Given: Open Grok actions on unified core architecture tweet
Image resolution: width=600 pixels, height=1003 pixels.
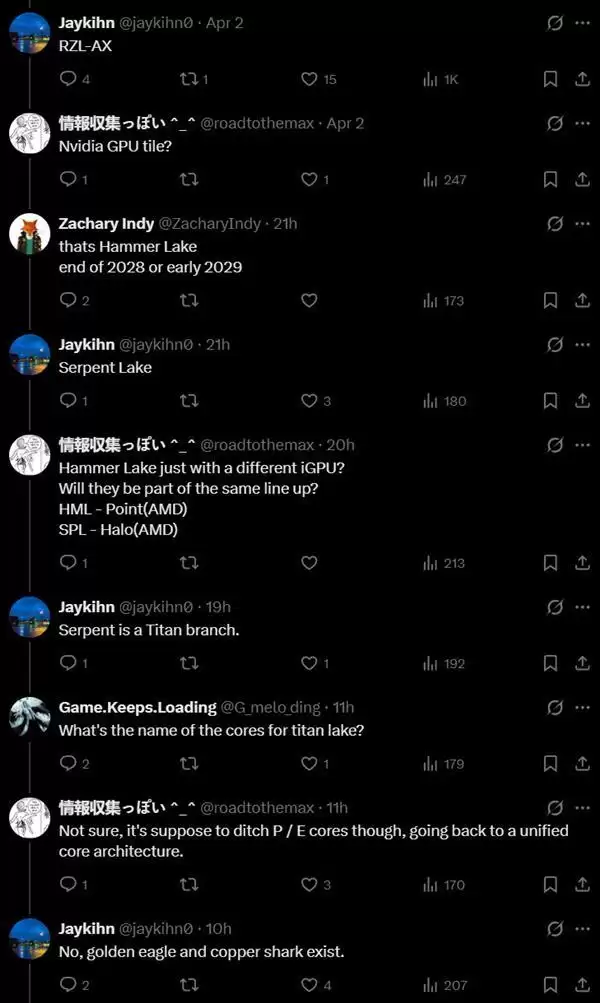Looking at the screenshot, I should pyautogui.click(x=555, y=807).
